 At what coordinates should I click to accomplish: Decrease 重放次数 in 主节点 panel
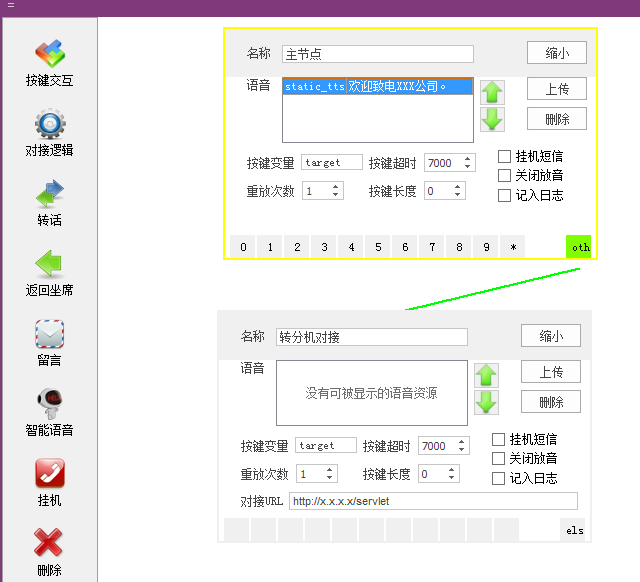click(x=336, y=195)
